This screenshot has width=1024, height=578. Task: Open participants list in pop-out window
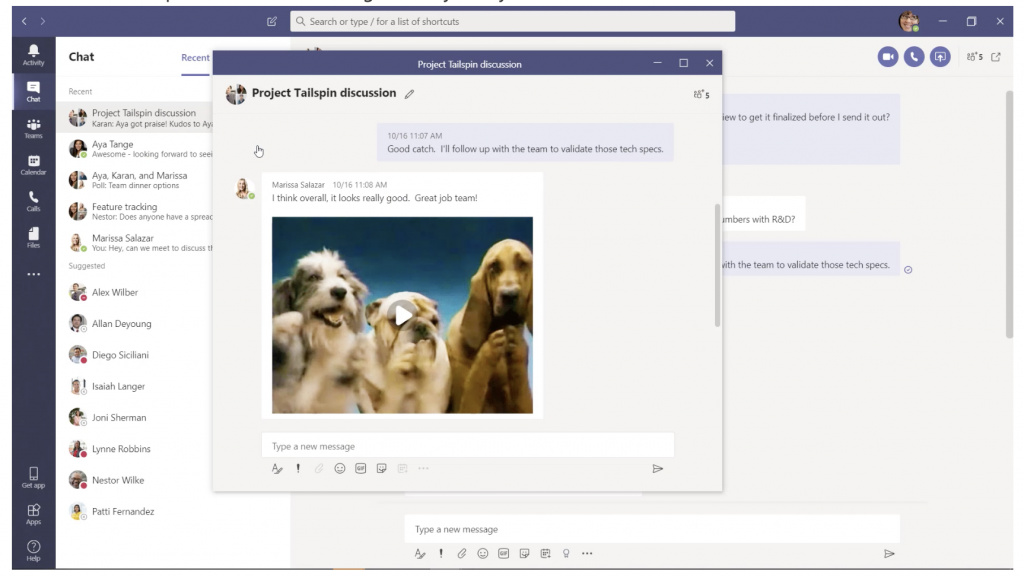pyautogui.click(x=700, y=94)
